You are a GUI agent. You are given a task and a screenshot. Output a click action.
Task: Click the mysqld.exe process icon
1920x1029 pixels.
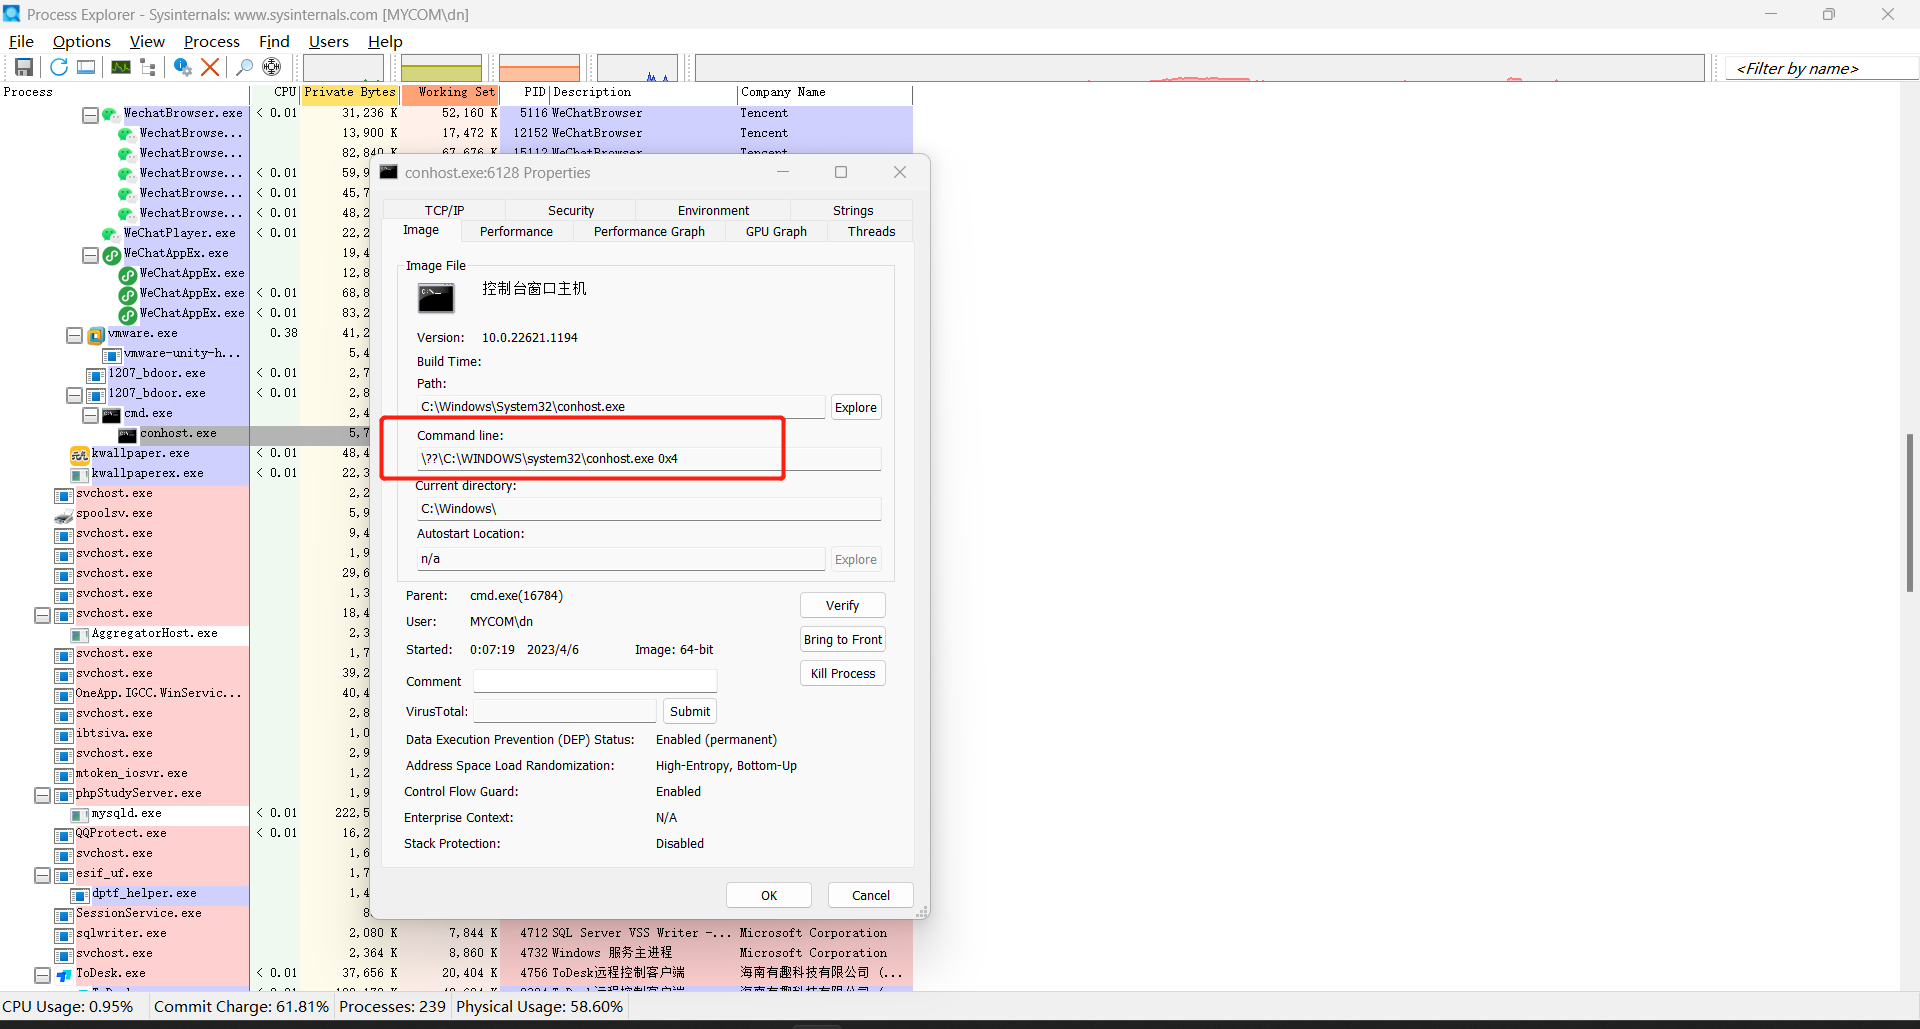(x=80, y=815)
